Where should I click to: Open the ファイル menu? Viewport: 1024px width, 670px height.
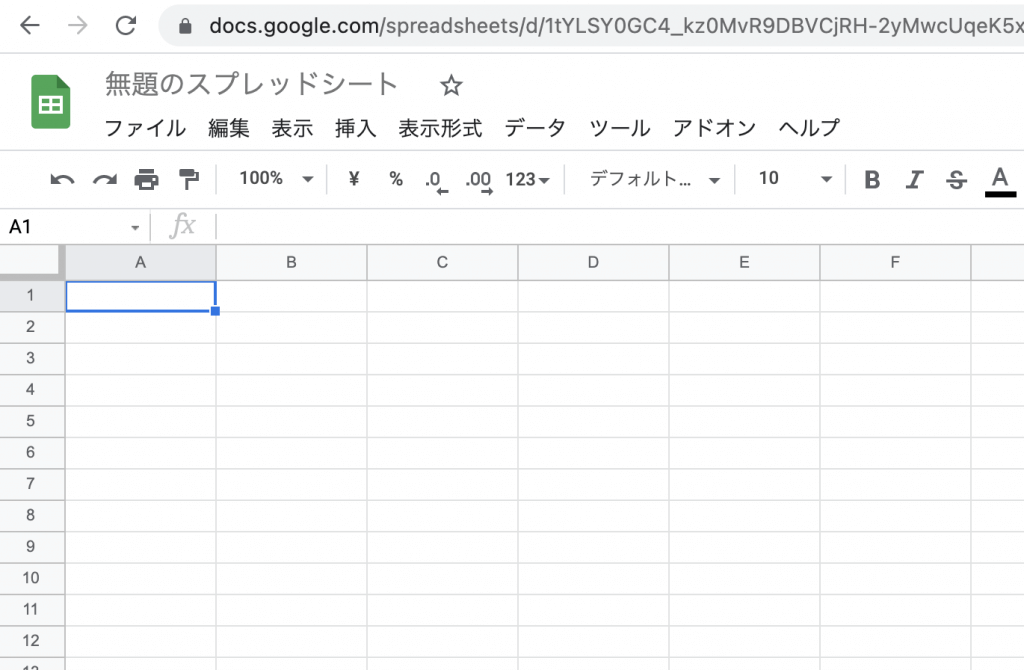[x=145, y=128]
